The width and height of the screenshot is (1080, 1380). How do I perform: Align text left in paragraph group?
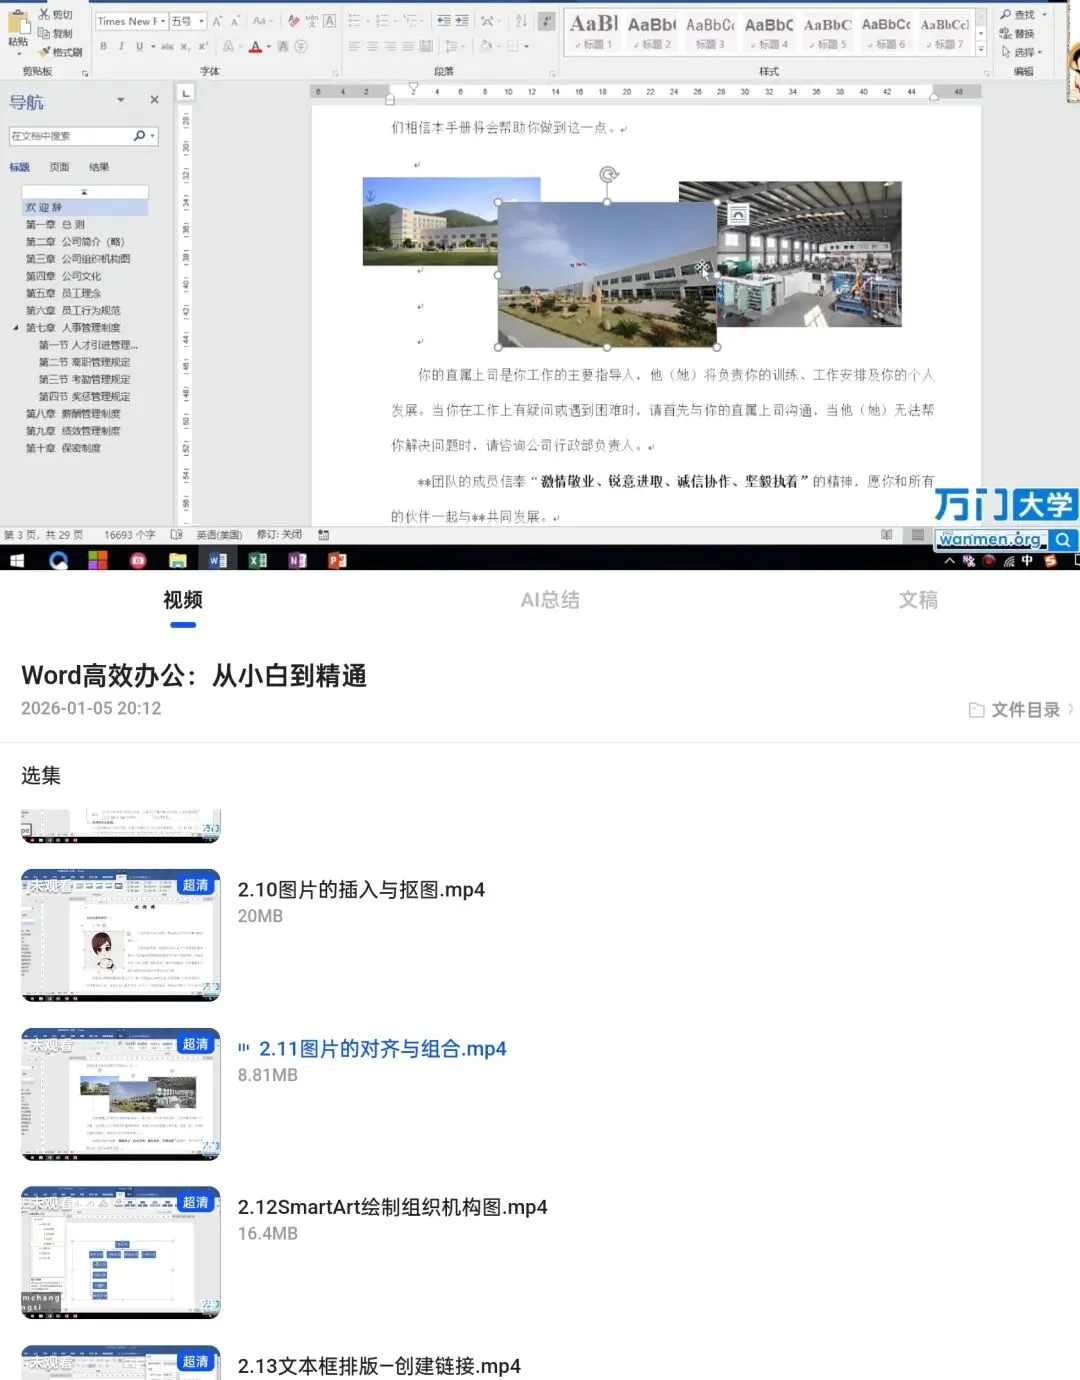[x=354, y=46]
